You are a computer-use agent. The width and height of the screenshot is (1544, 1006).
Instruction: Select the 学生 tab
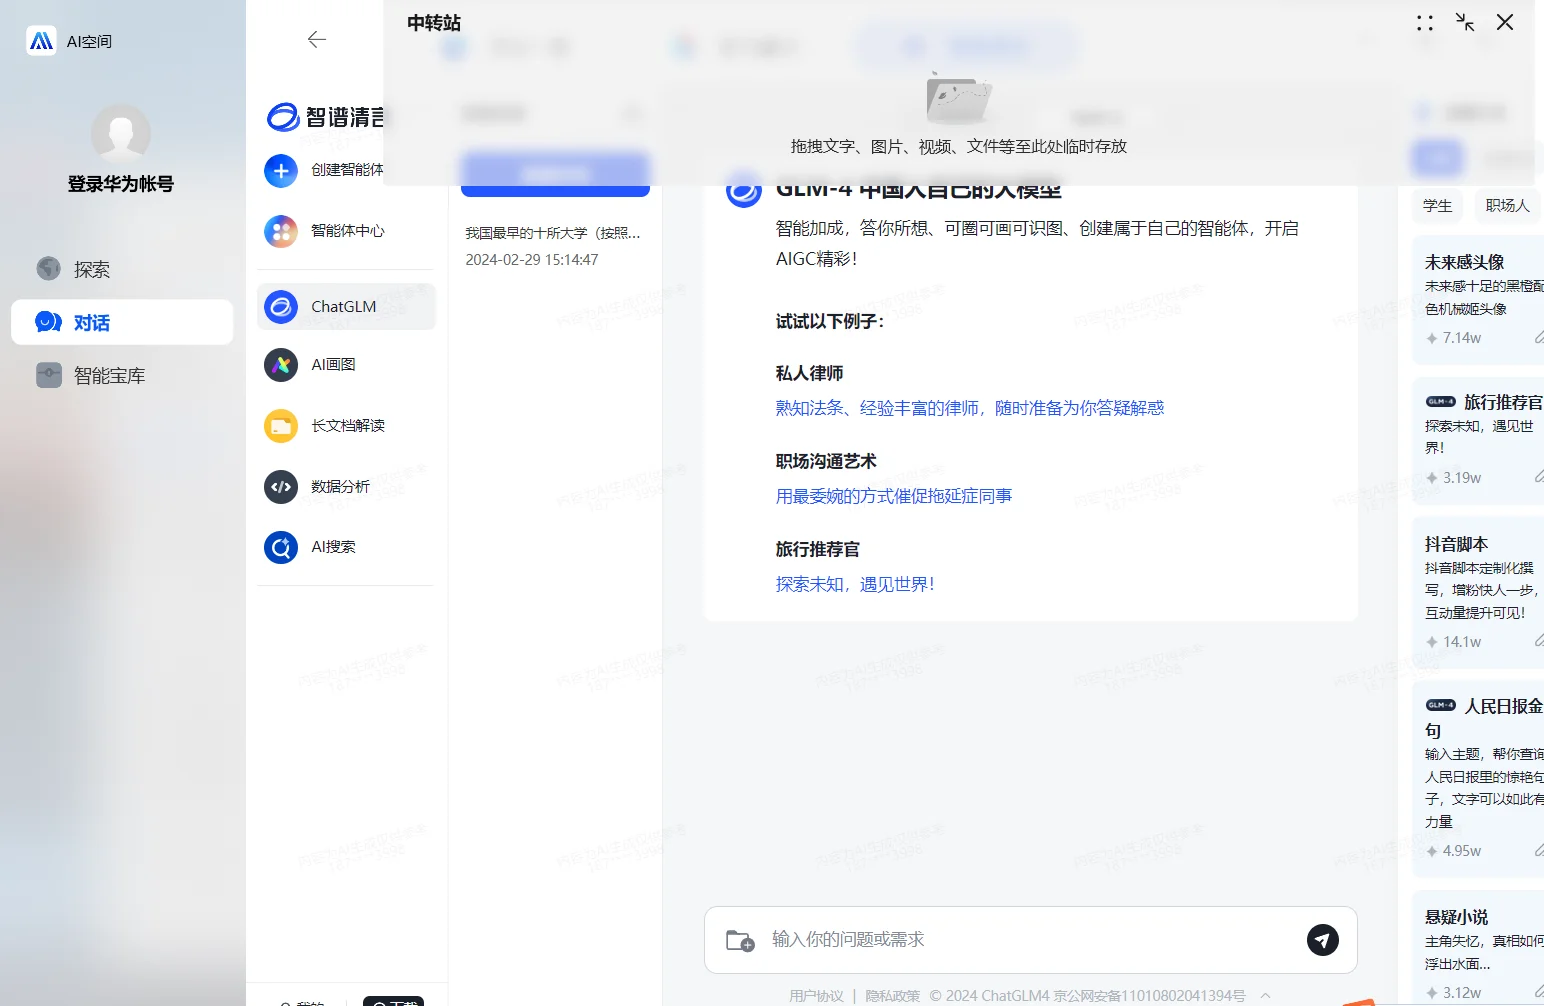[x=1437, y=206]
